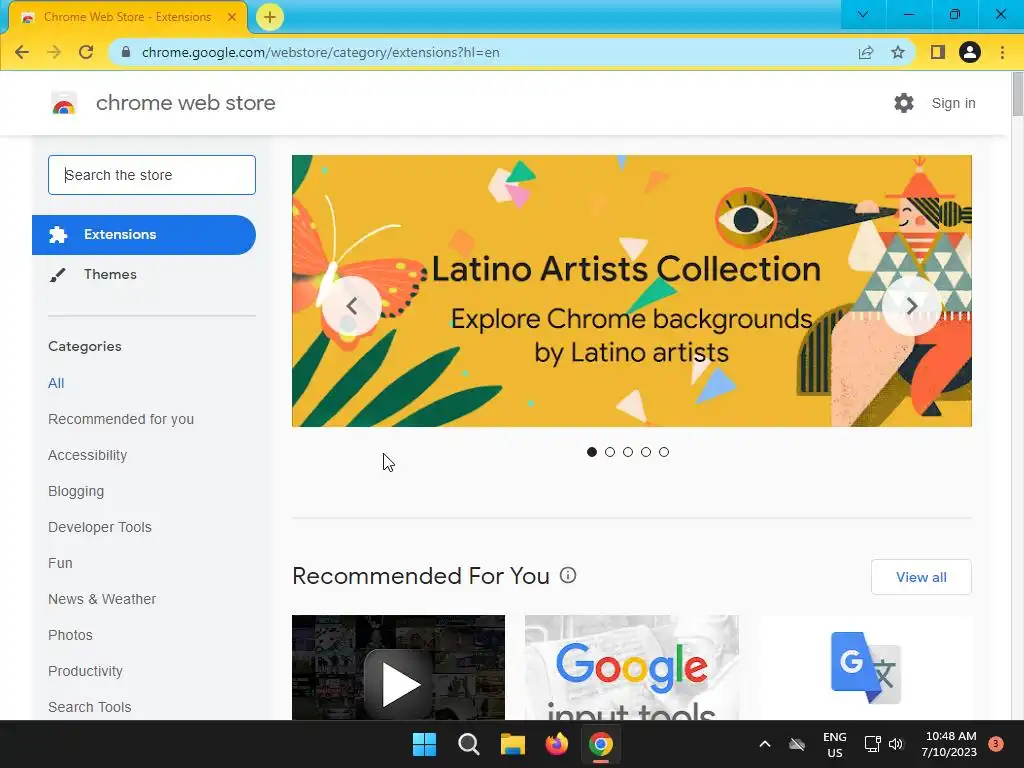Select the second carousel dot
1024x768 pixels.
(x=610, y=452)
